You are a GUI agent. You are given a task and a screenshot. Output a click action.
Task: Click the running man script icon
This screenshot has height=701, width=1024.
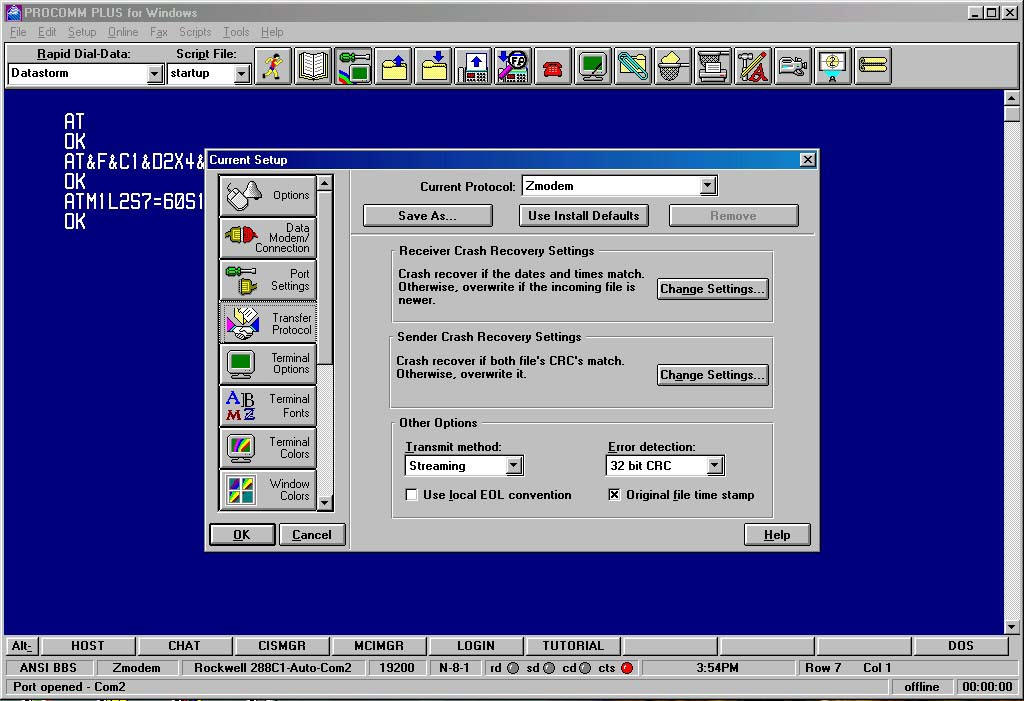pyautogui.click(x=273, y=66)
